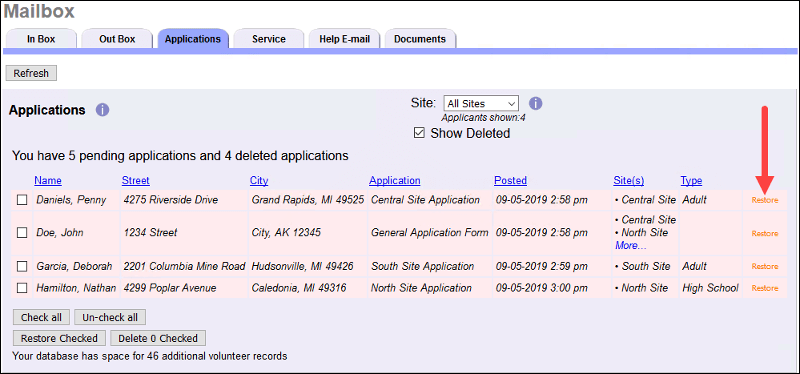Select the Applications tab
800x374 pixels.
[193, 39]
